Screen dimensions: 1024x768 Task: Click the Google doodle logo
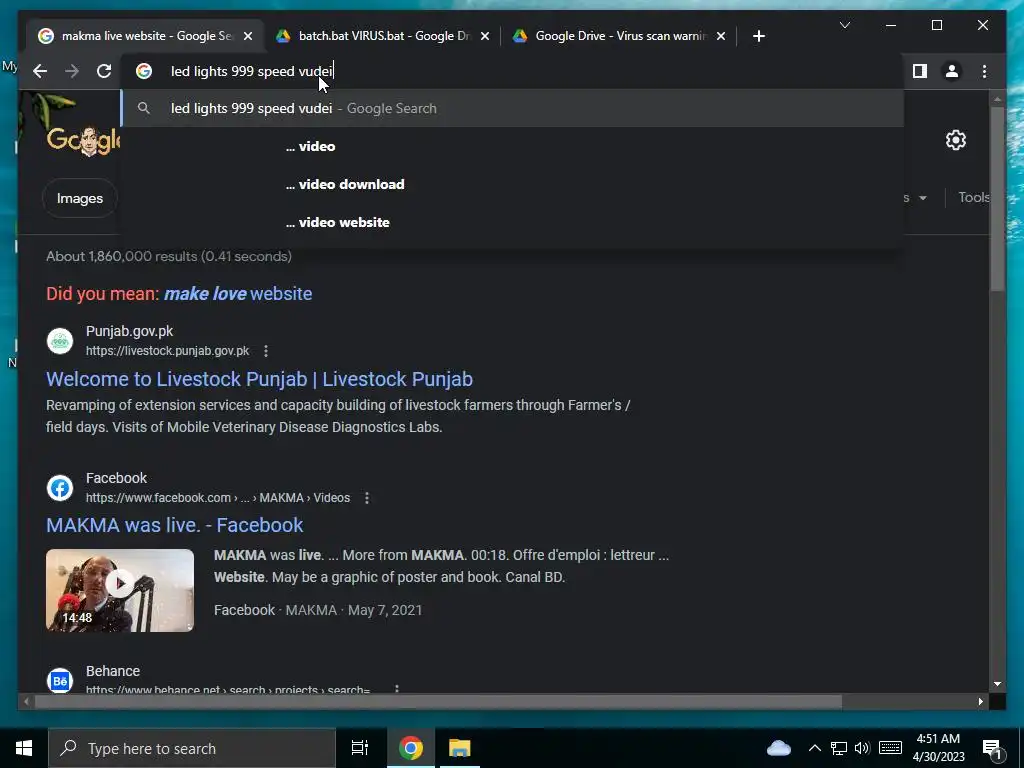(83, 140)
